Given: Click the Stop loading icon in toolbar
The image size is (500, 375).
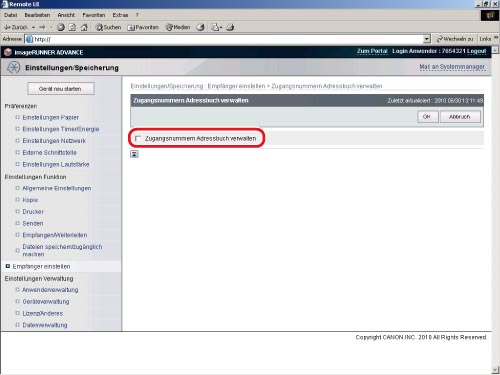Looking at the screenshot, I should 61,27.
